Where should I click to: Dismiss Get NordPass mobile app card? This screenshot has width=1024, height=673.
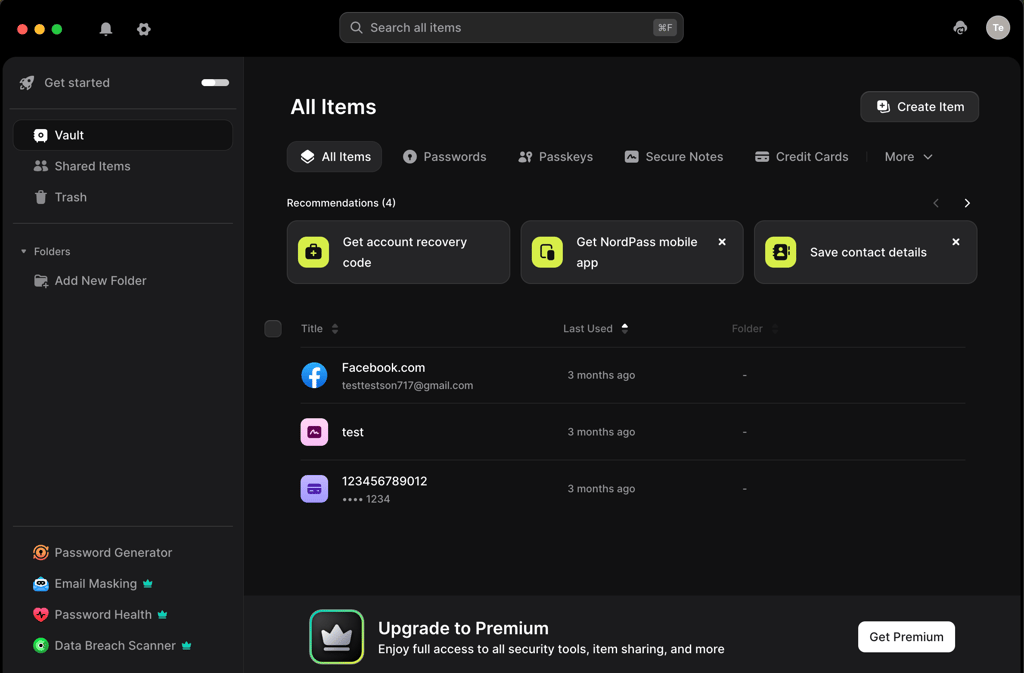722,242
